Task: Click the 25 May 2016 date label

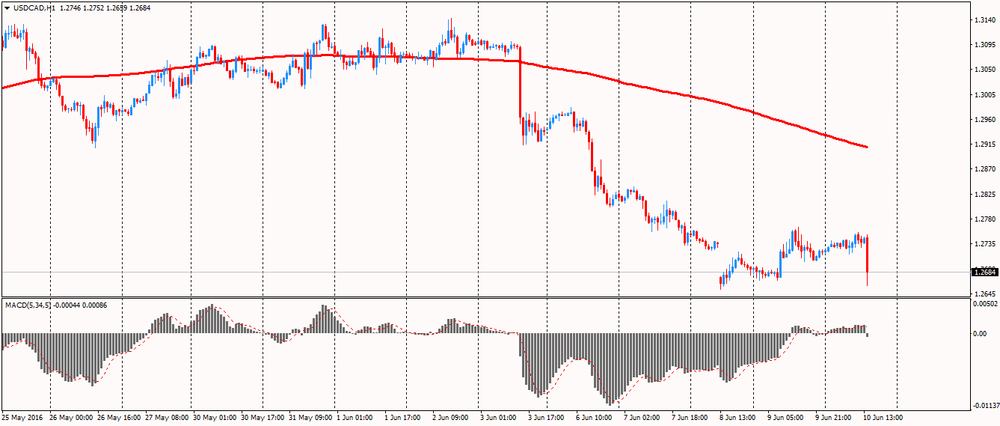Action: coord(20,418)
